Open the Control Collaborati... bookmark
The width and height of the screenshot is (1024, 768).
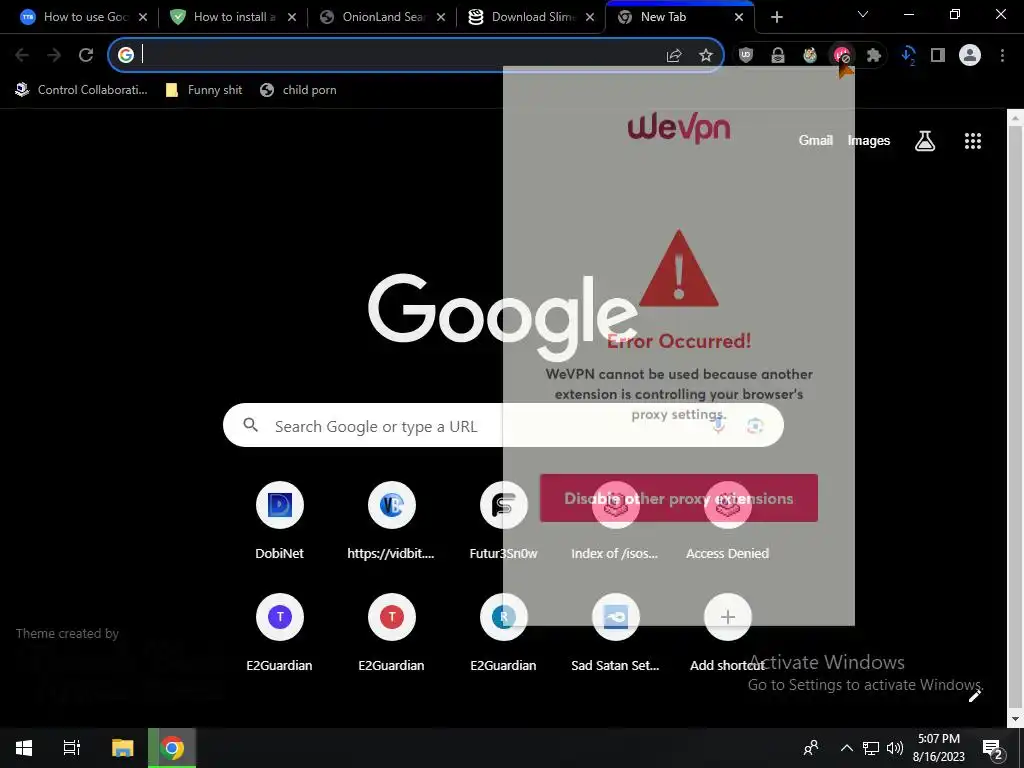click(82, 90)
